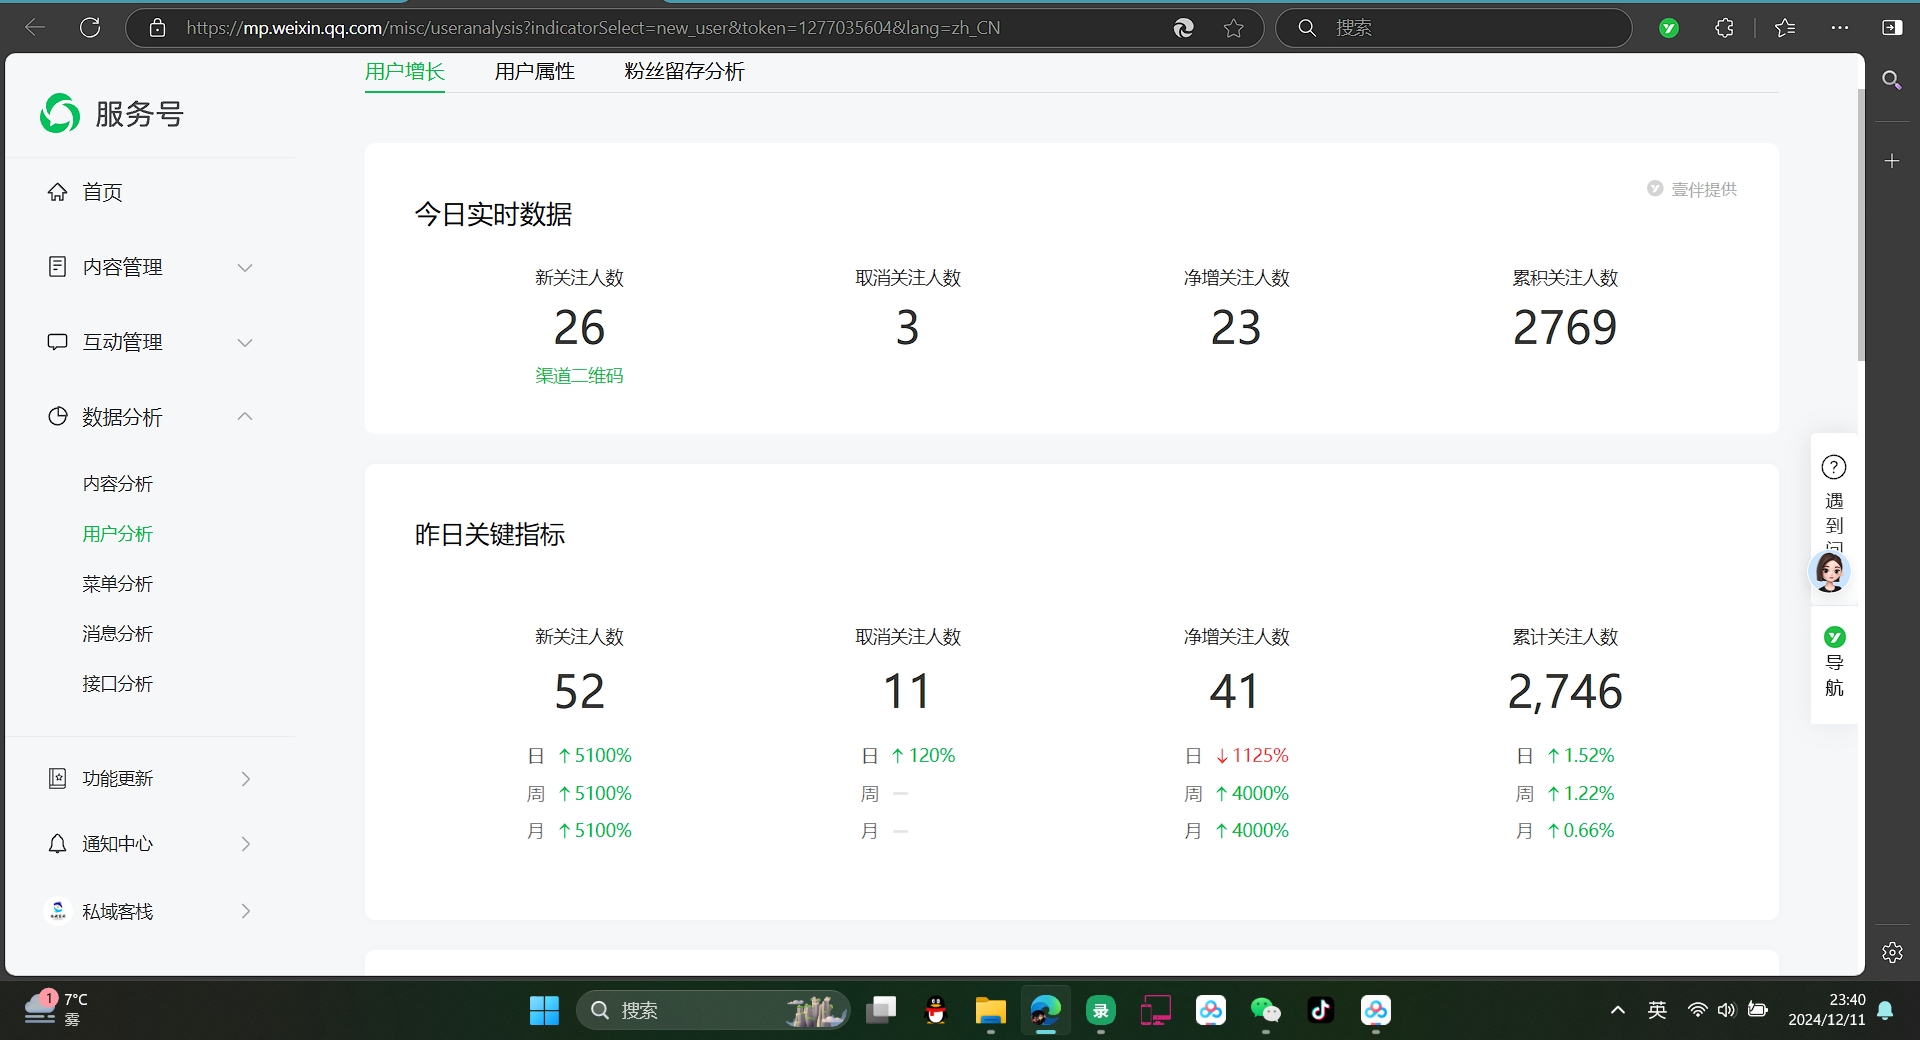The width and height of the screenshot is (1920, 1040).
Task: Switch to the 粉丝留存分析 tab
Action: coord(683,71)
